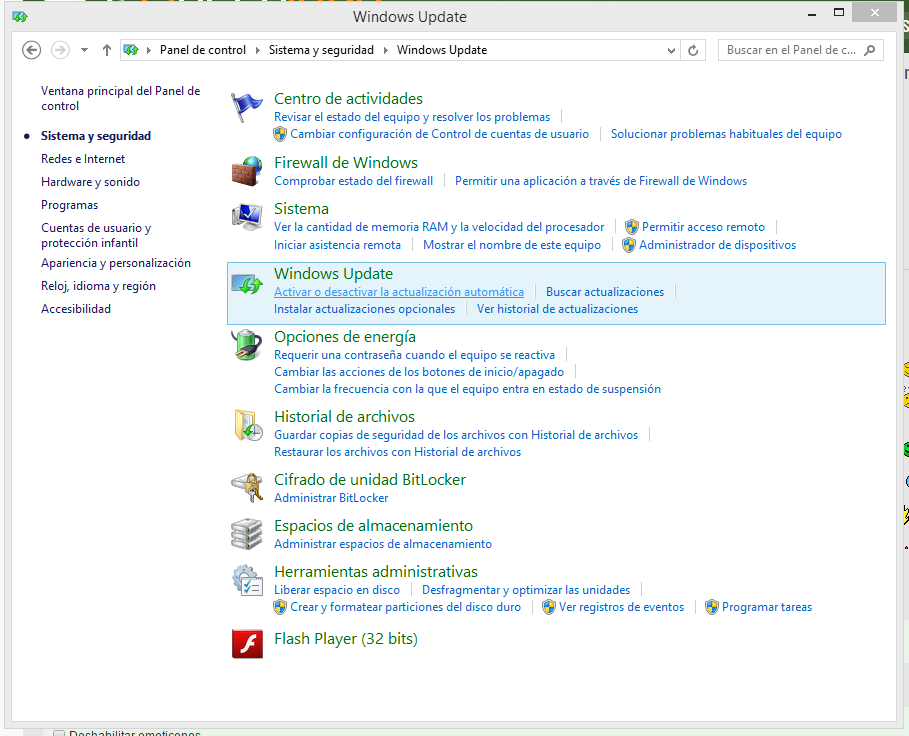
Task: Open Activar o desactivar la actualización automática
Action: coord(399,292)
